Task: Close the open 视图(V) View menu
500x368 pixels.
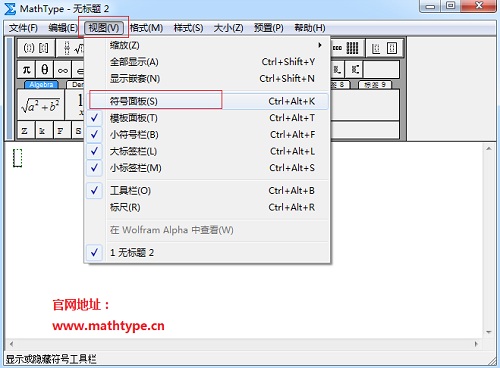Action: [x=104, y=28]
